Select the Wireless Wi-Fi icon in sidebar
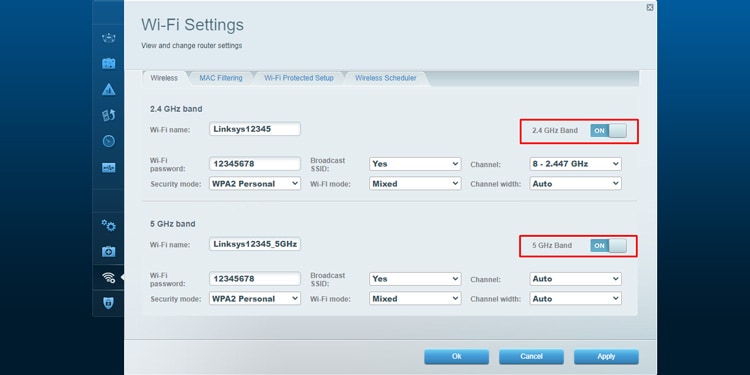The width and height of the screenshot is (750, 375). click(109, 277)
